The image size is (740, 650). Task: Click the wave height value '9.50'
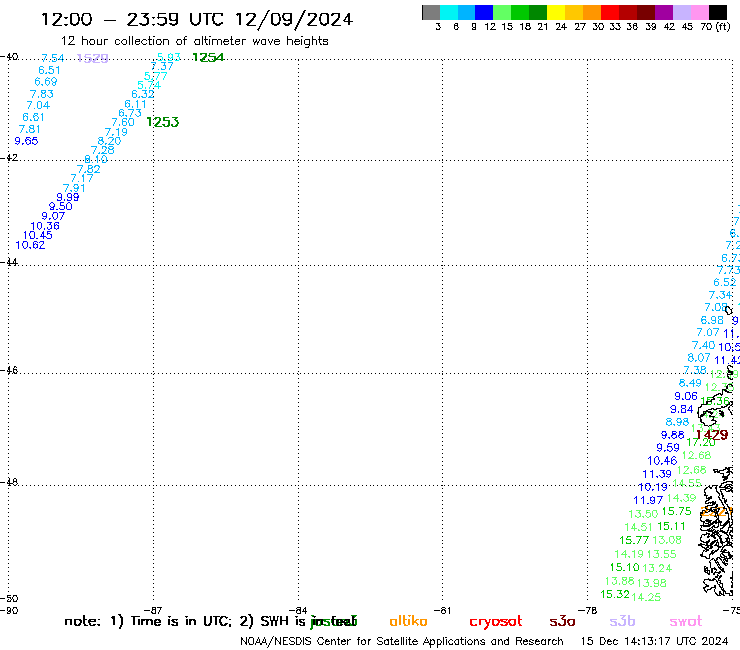click(x=60, y=206)
